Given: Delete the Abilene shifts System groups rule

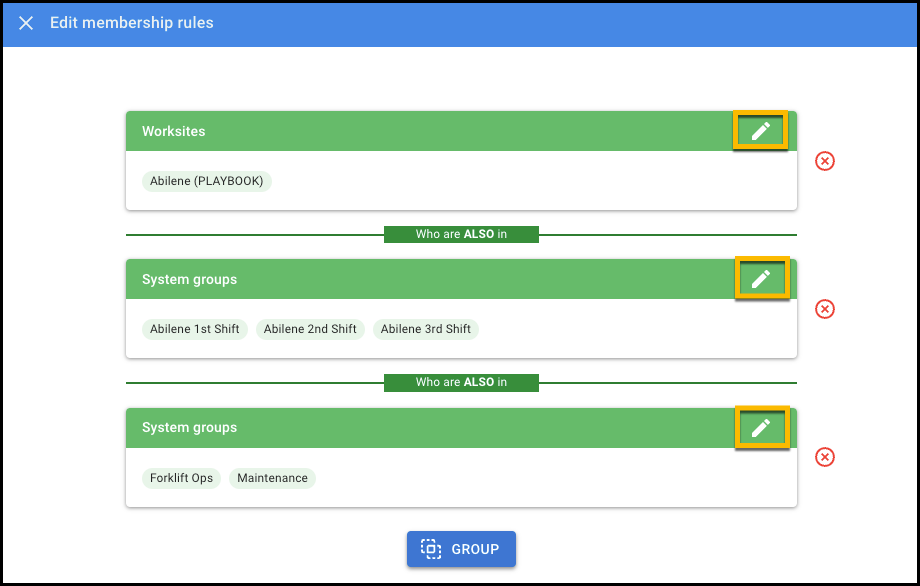Looking at the screenshot, I should [x=824, y=309].
